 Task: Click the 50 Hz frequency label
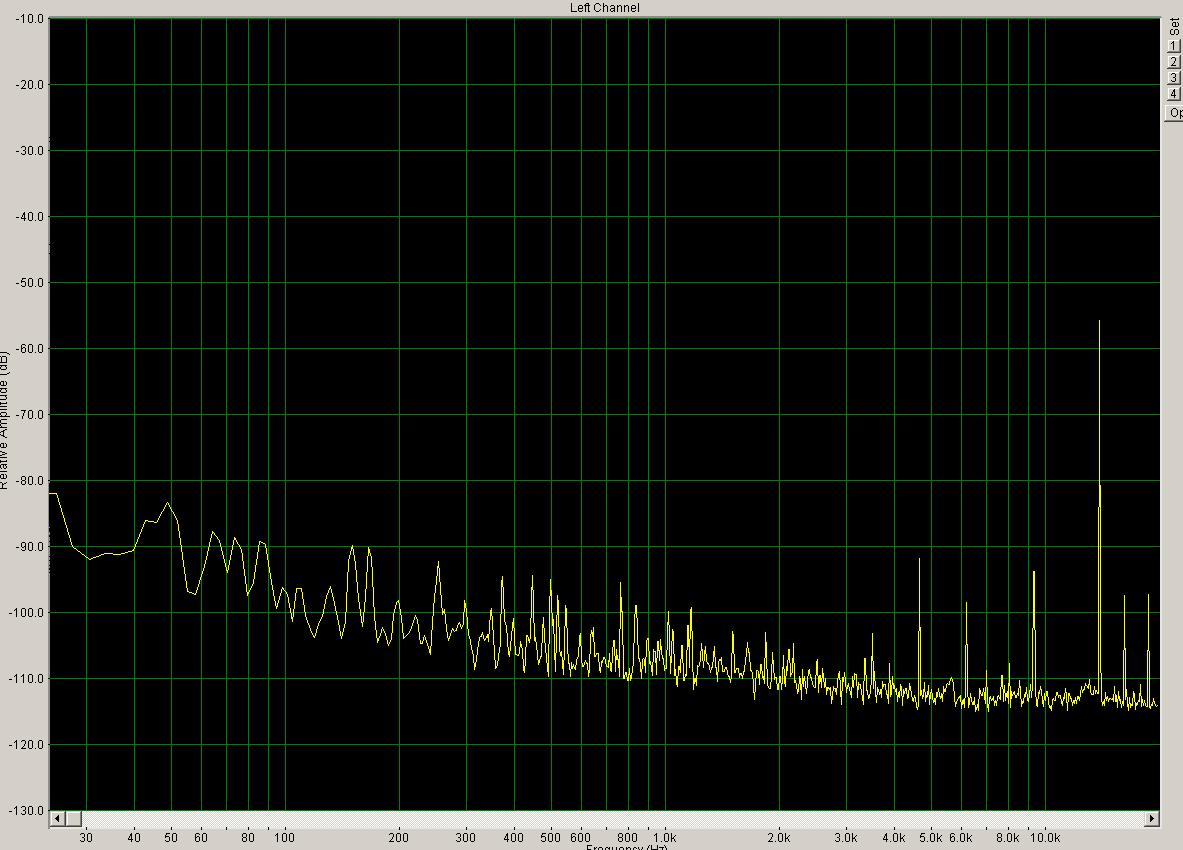point(171,837)
